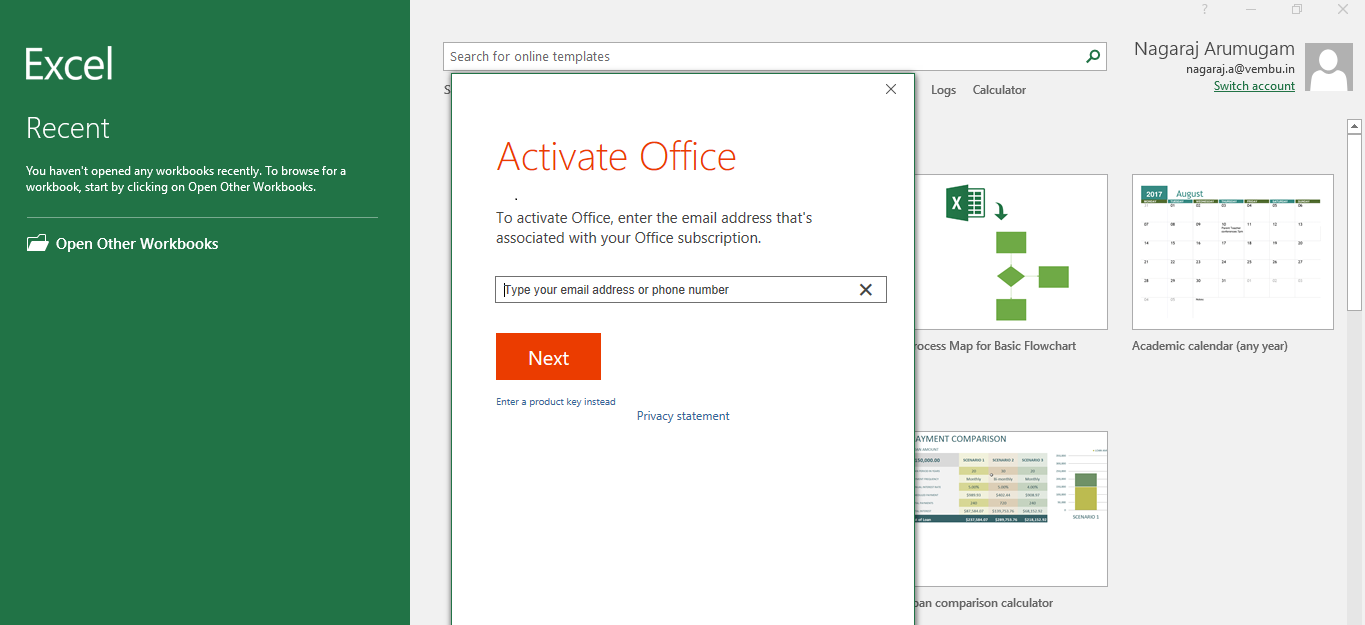
Task: Focus the email address or phone field
Action: 691,290
